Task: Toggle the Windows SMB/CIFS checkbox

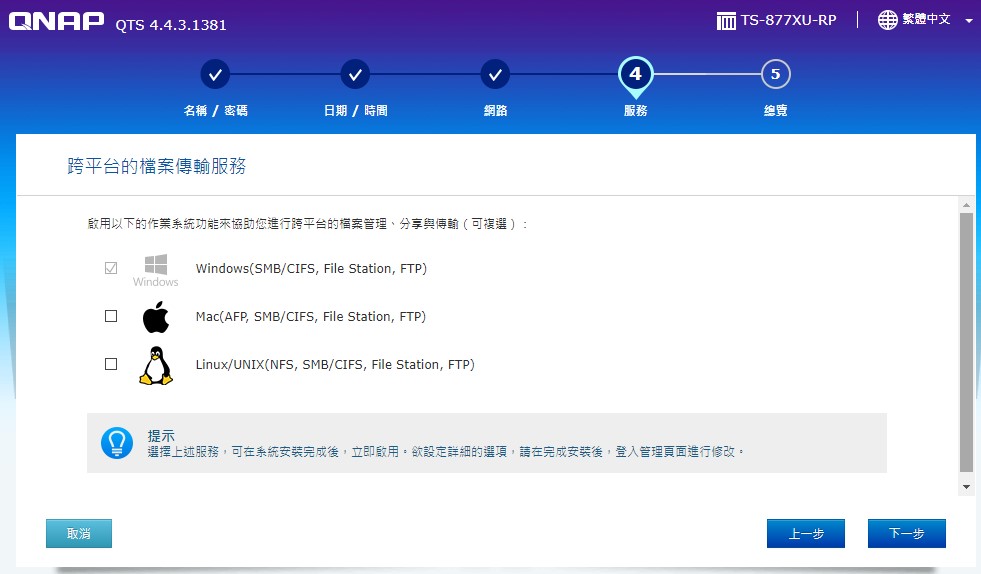Action: pyautogui.click(x=111, y=268)
